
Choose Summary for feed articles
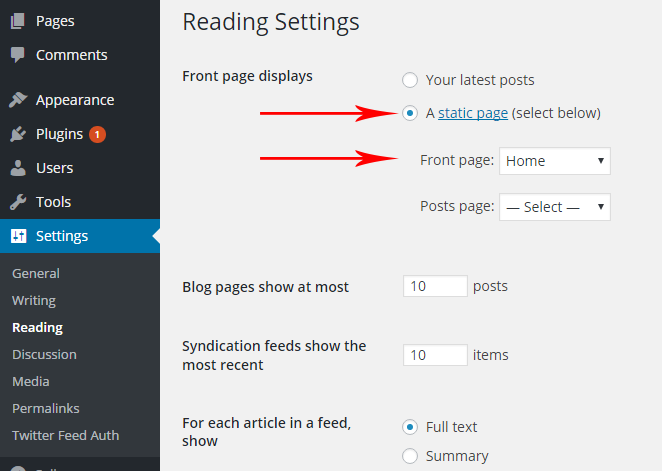[x=409, y=456]
